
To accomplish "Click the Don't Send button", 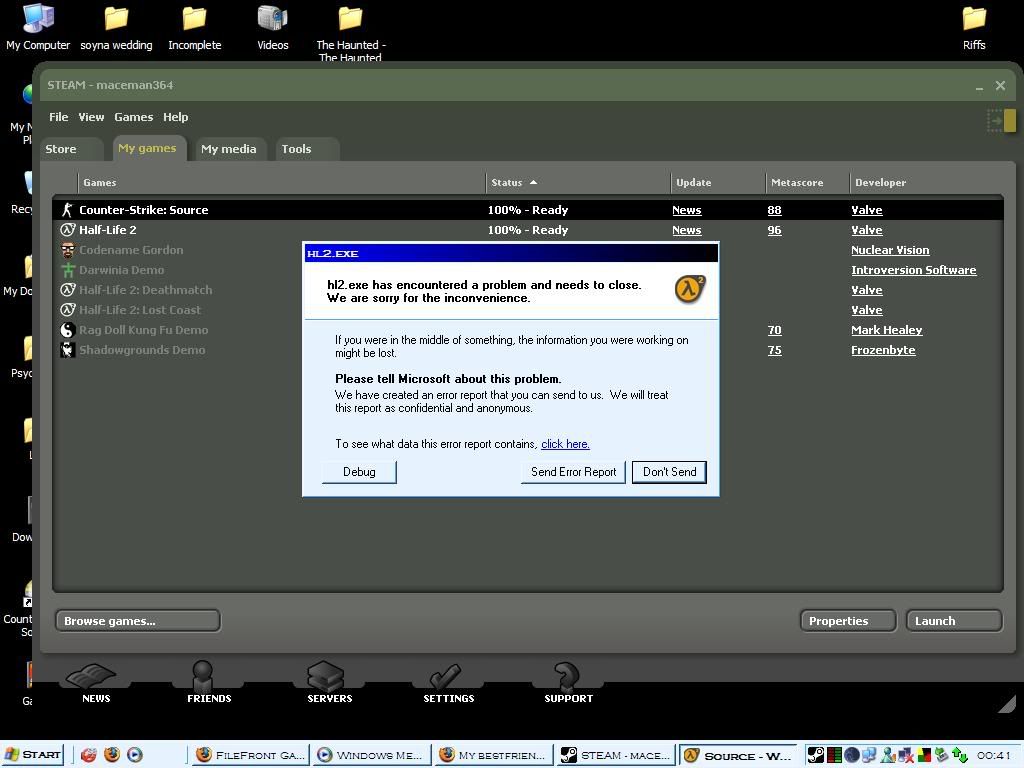I will point(669,472).
